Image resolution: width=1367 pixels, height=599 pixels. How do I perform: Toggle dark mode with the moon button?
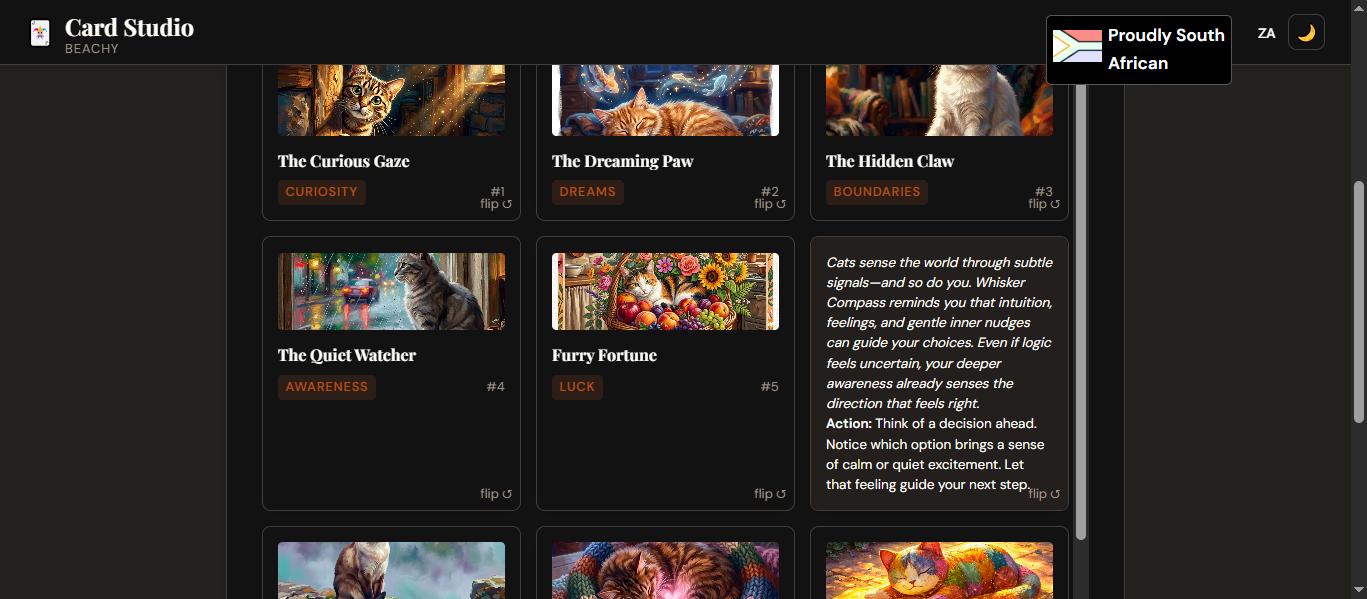click(1306, 33)
